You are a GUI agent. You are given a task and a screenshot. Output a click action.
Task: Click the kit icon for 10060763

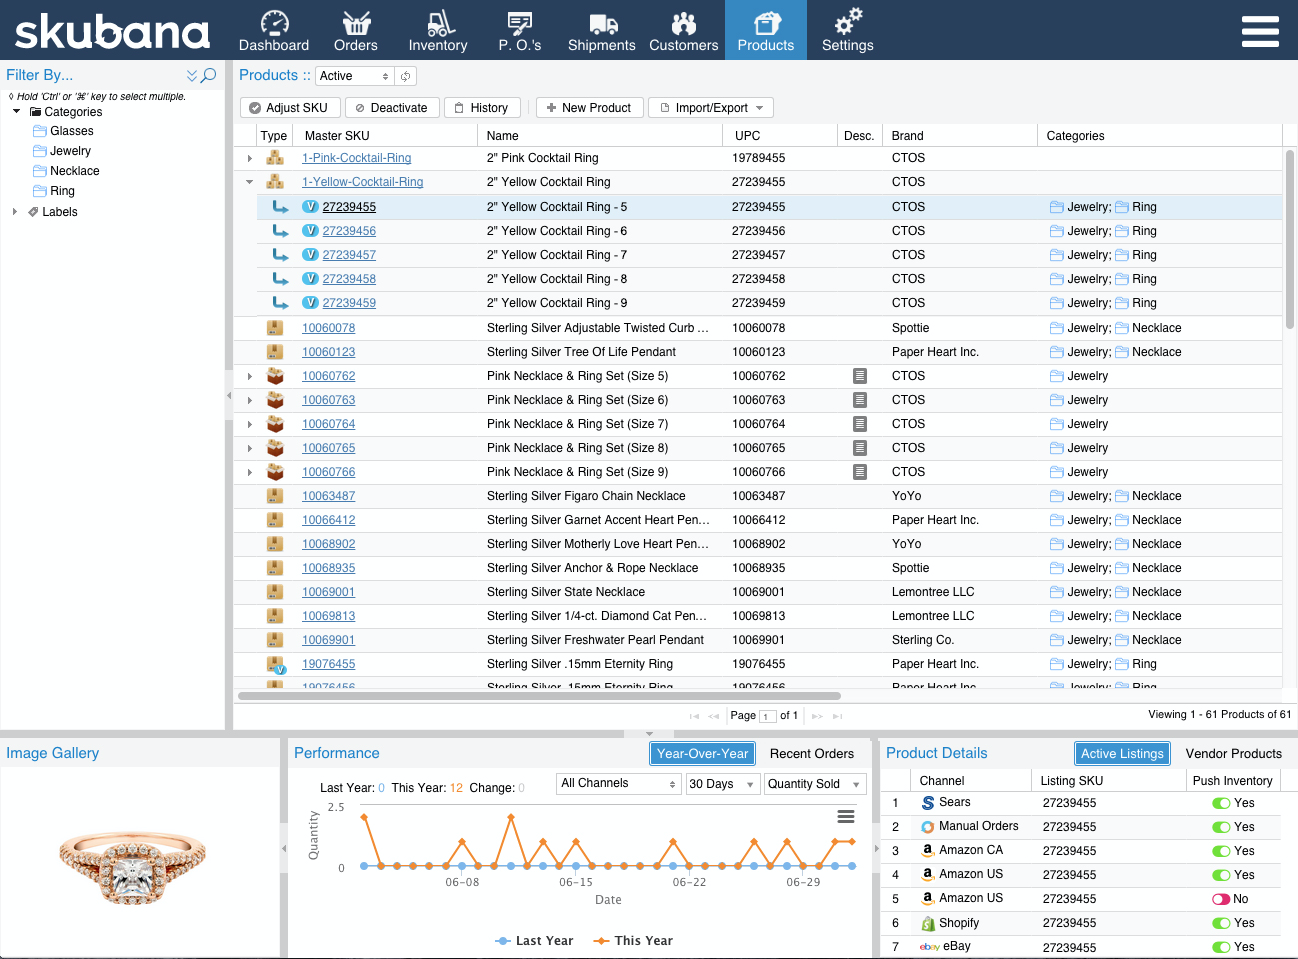275,400
